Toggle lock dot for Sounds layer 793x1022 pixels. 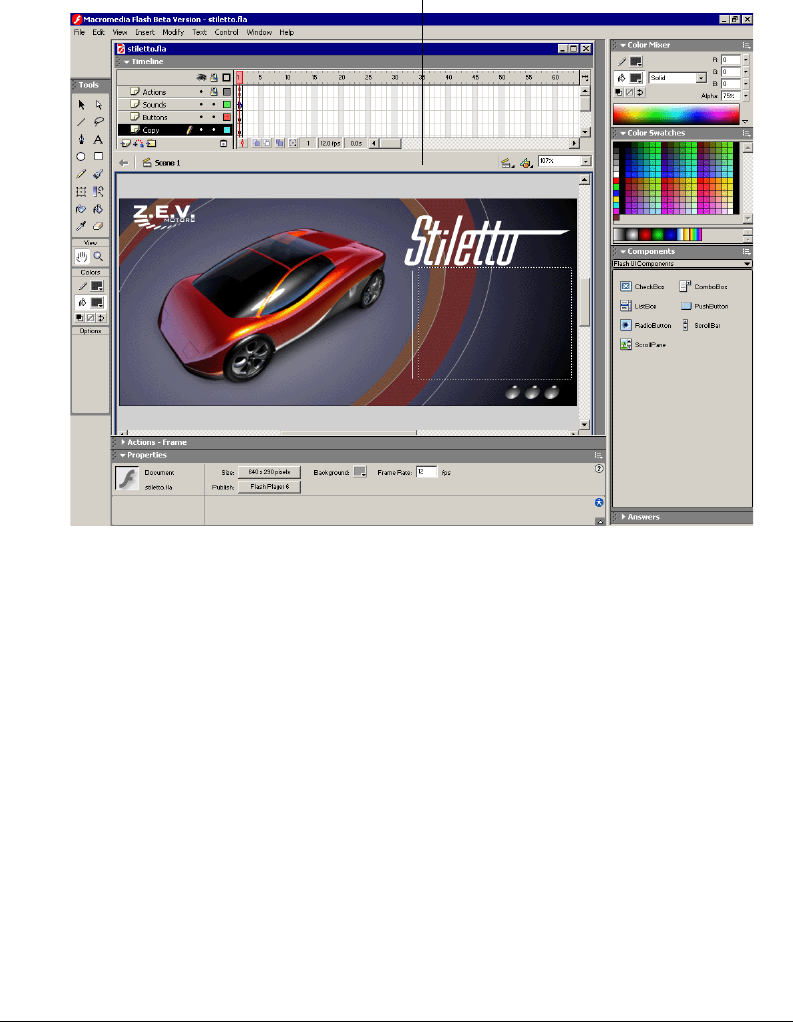[x=214, y=104]
